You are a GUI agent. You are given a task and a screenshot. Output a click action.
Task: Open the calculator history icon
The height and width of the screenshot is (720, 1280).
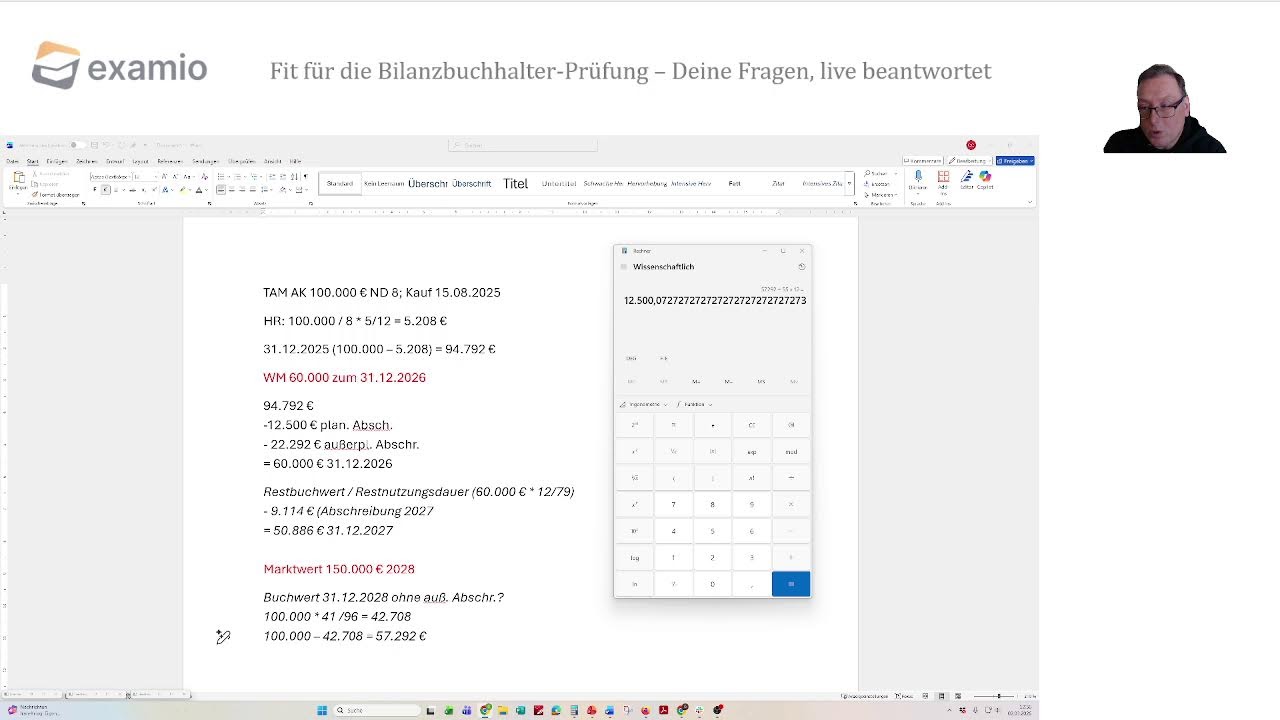point(801,267)
